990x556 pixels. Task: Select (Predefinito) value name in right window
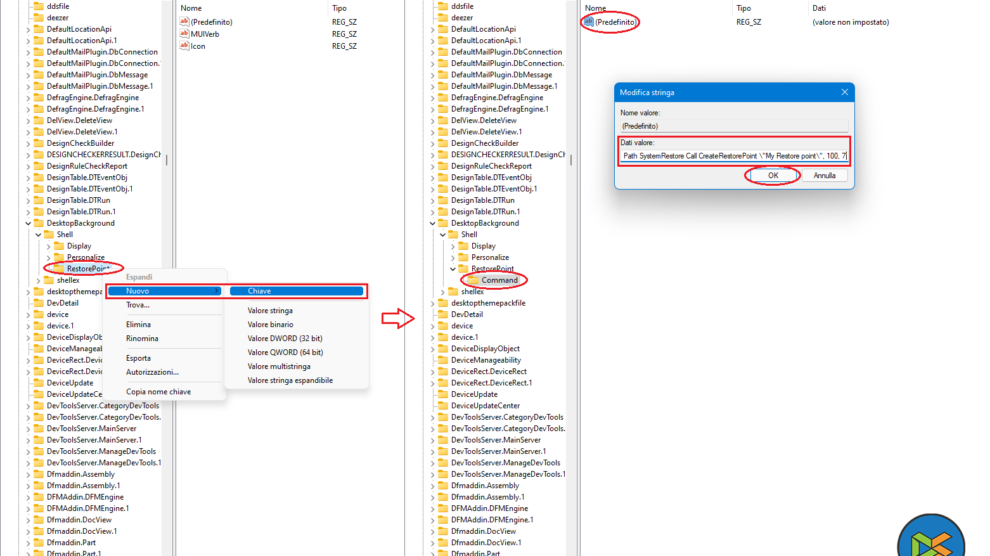pyautogui.click(x=615, y=21)
